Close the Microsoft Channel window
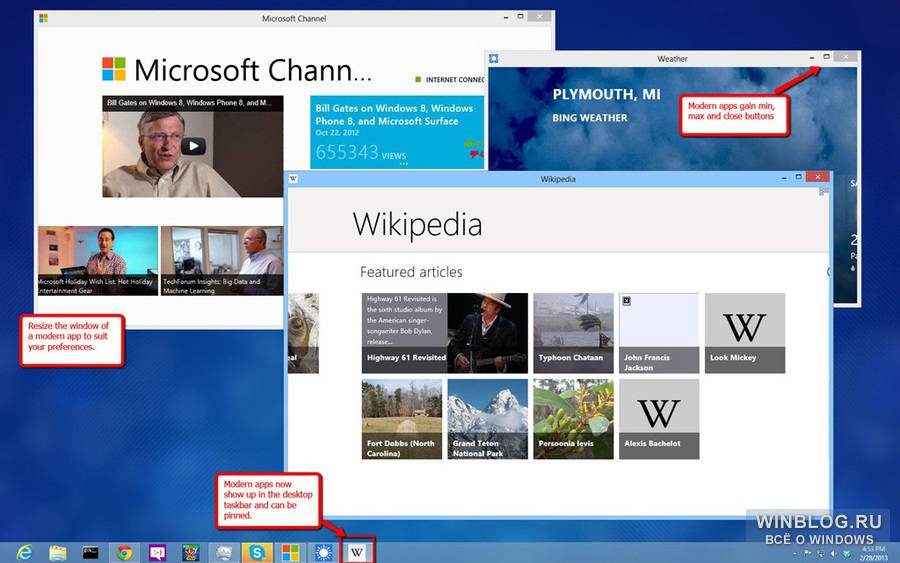900x563 pixels. click(540, 17)
